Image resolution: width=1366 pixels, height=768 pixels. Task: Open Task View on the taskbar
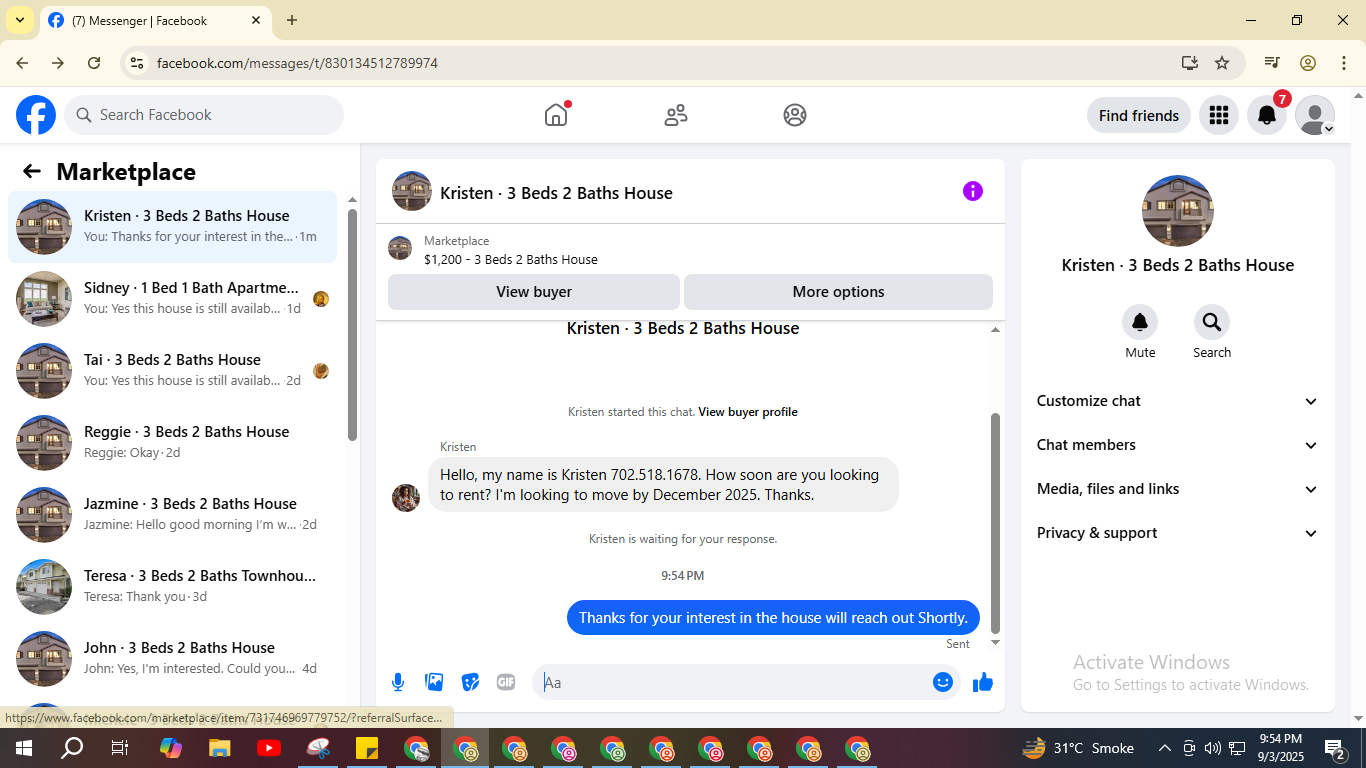pos(120,748)
